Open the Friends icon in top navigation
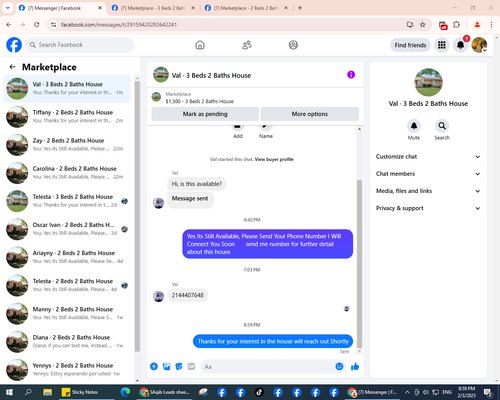The width and height of the screenshot is (500, 400). point(247,45)
